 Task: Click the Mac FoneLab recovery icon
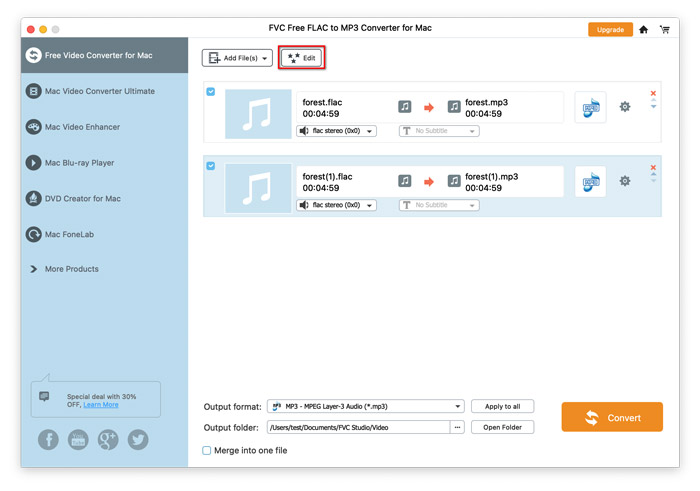[33, 234]
